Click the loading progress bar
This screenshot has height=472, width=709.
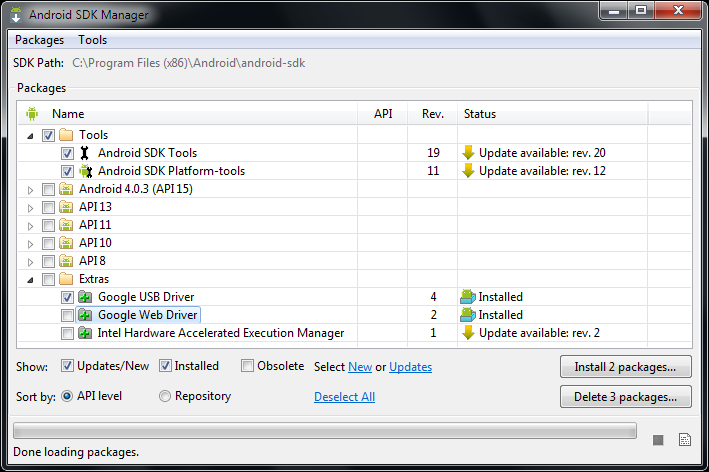[x=324, y=431]
